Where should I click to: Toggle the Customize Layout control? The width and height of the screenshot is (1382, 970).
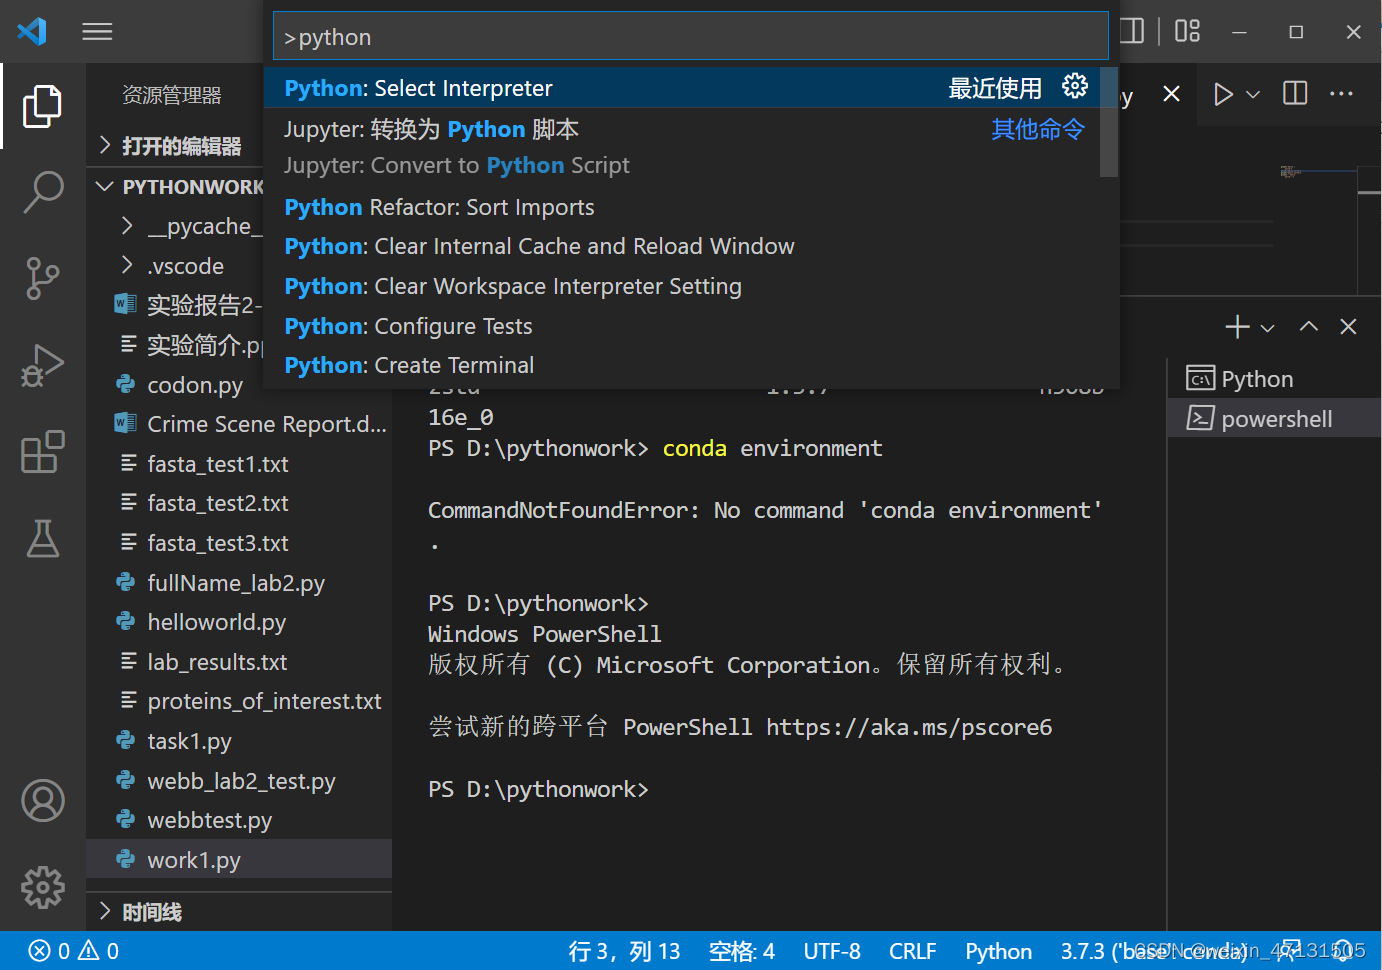click(1186, 31)
